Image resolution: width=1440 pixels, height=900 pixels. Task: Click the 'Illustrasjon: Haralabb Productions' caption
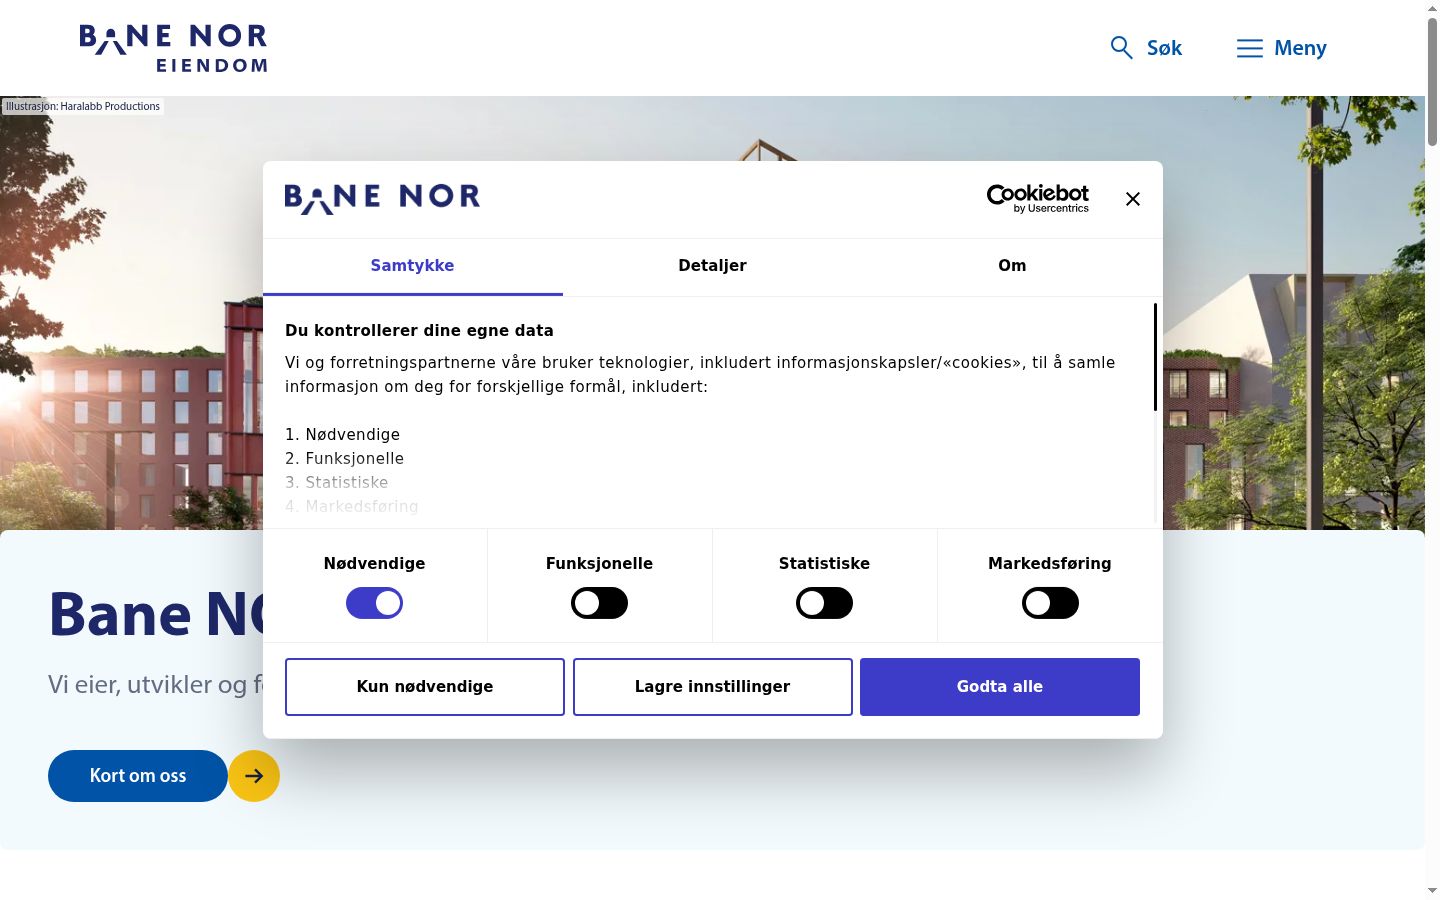(x=83, y=106)
